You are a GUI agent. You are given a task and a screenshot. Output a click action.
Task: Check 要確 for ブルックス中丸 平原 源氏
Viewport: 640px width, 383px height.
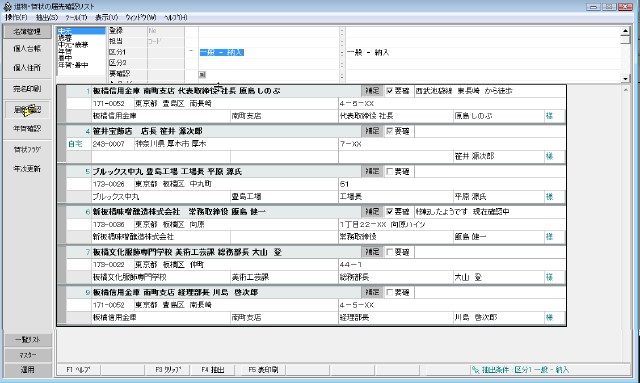point(389,171)
